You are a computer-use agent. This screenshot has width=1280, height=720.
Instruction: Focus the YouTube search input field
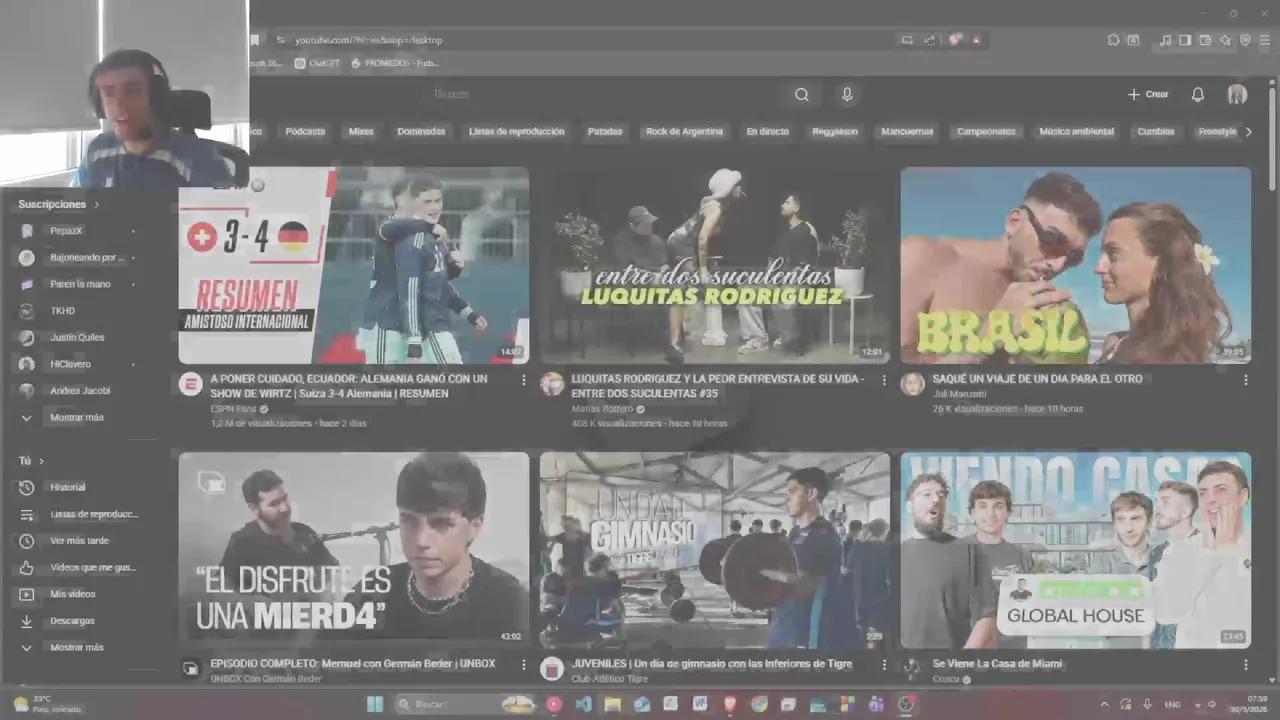600,94
